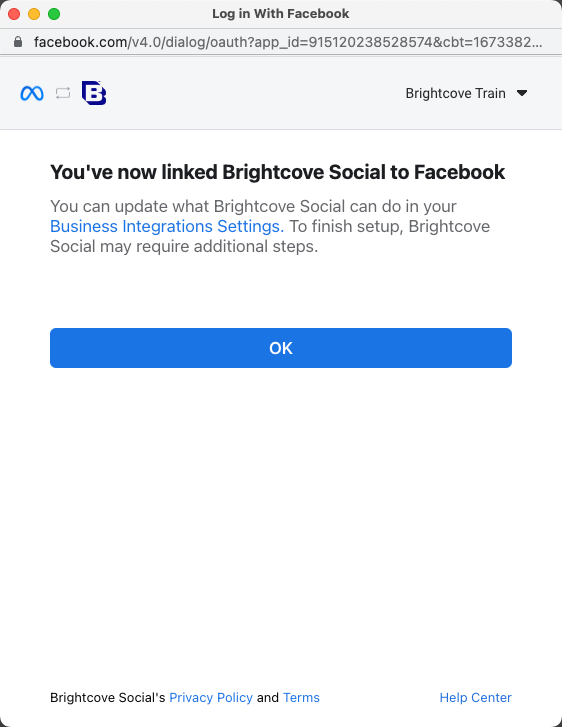Click the 'You've now linked' heading text
The image size is (562, 727).
click(277, 172)
